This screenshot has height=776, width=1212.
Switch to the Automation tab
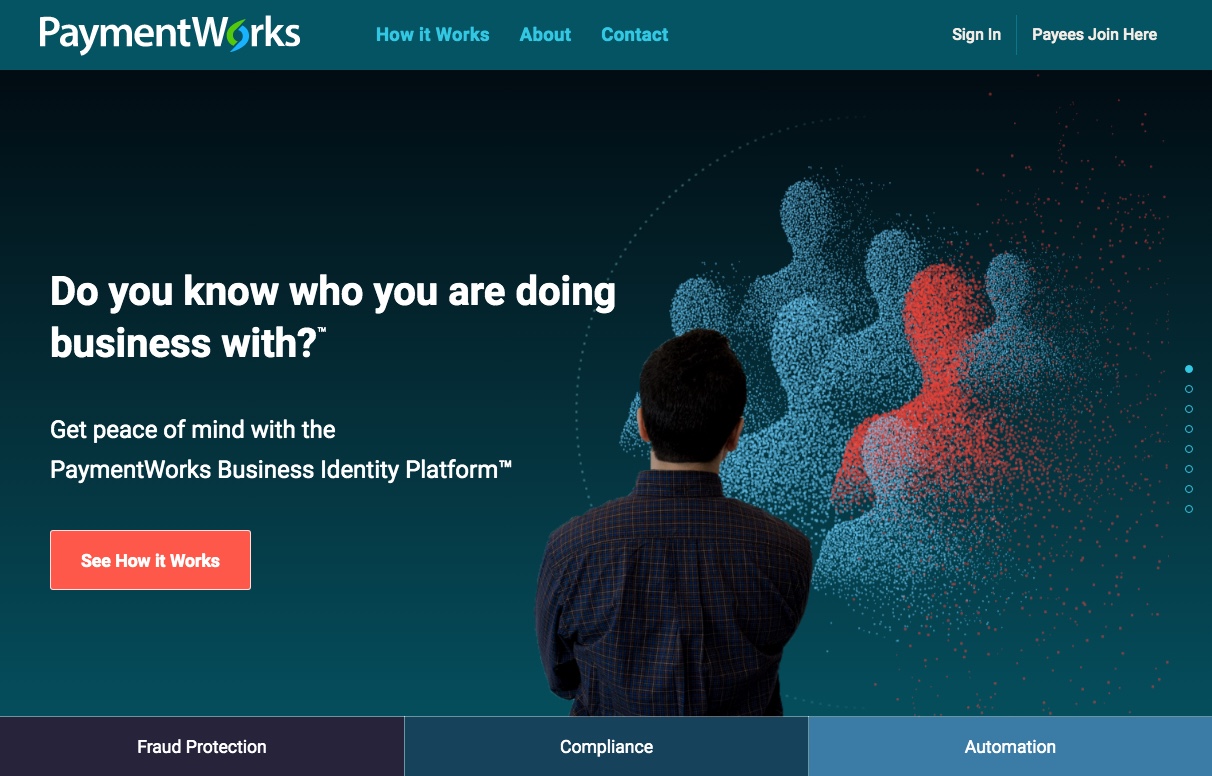1010,746
